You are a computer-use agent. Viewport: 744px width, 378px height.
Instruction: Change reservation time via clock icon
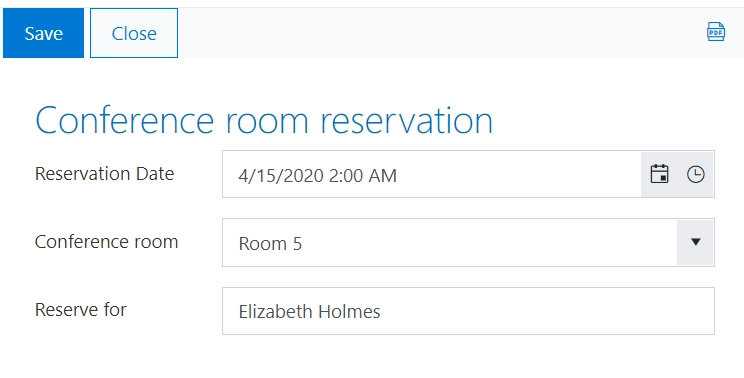pyautogui.click(x=695, y=174)
